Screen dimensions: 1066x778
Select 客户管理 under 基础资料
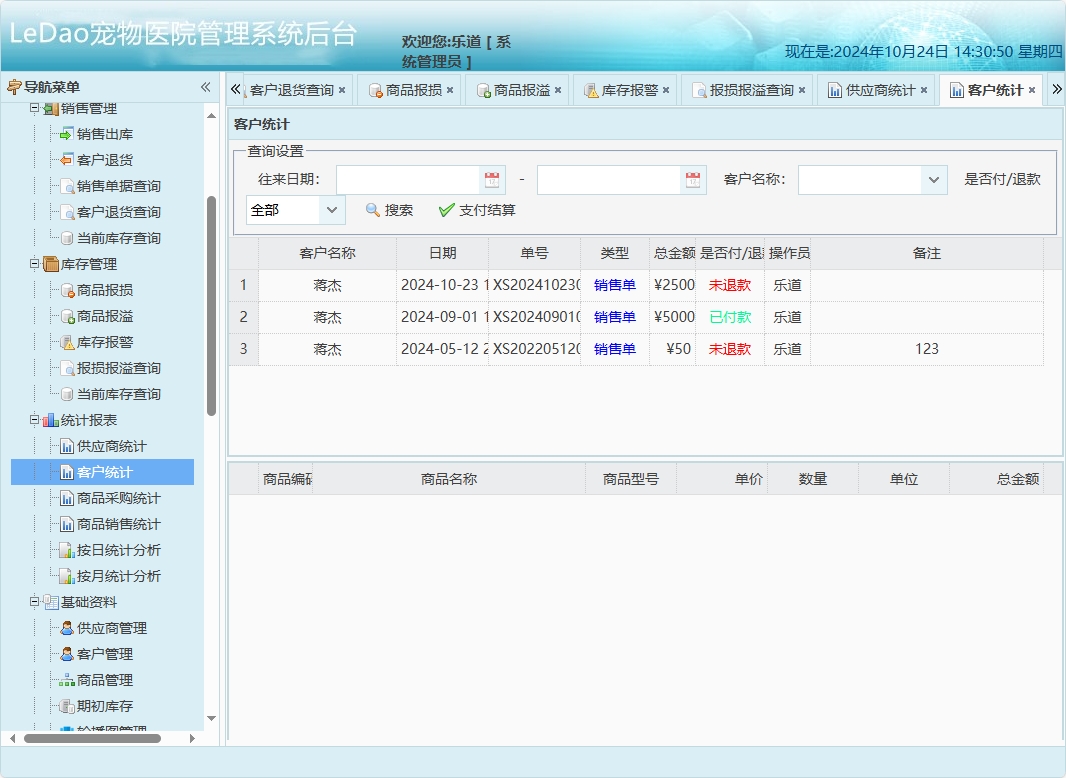tap(104, 653)
